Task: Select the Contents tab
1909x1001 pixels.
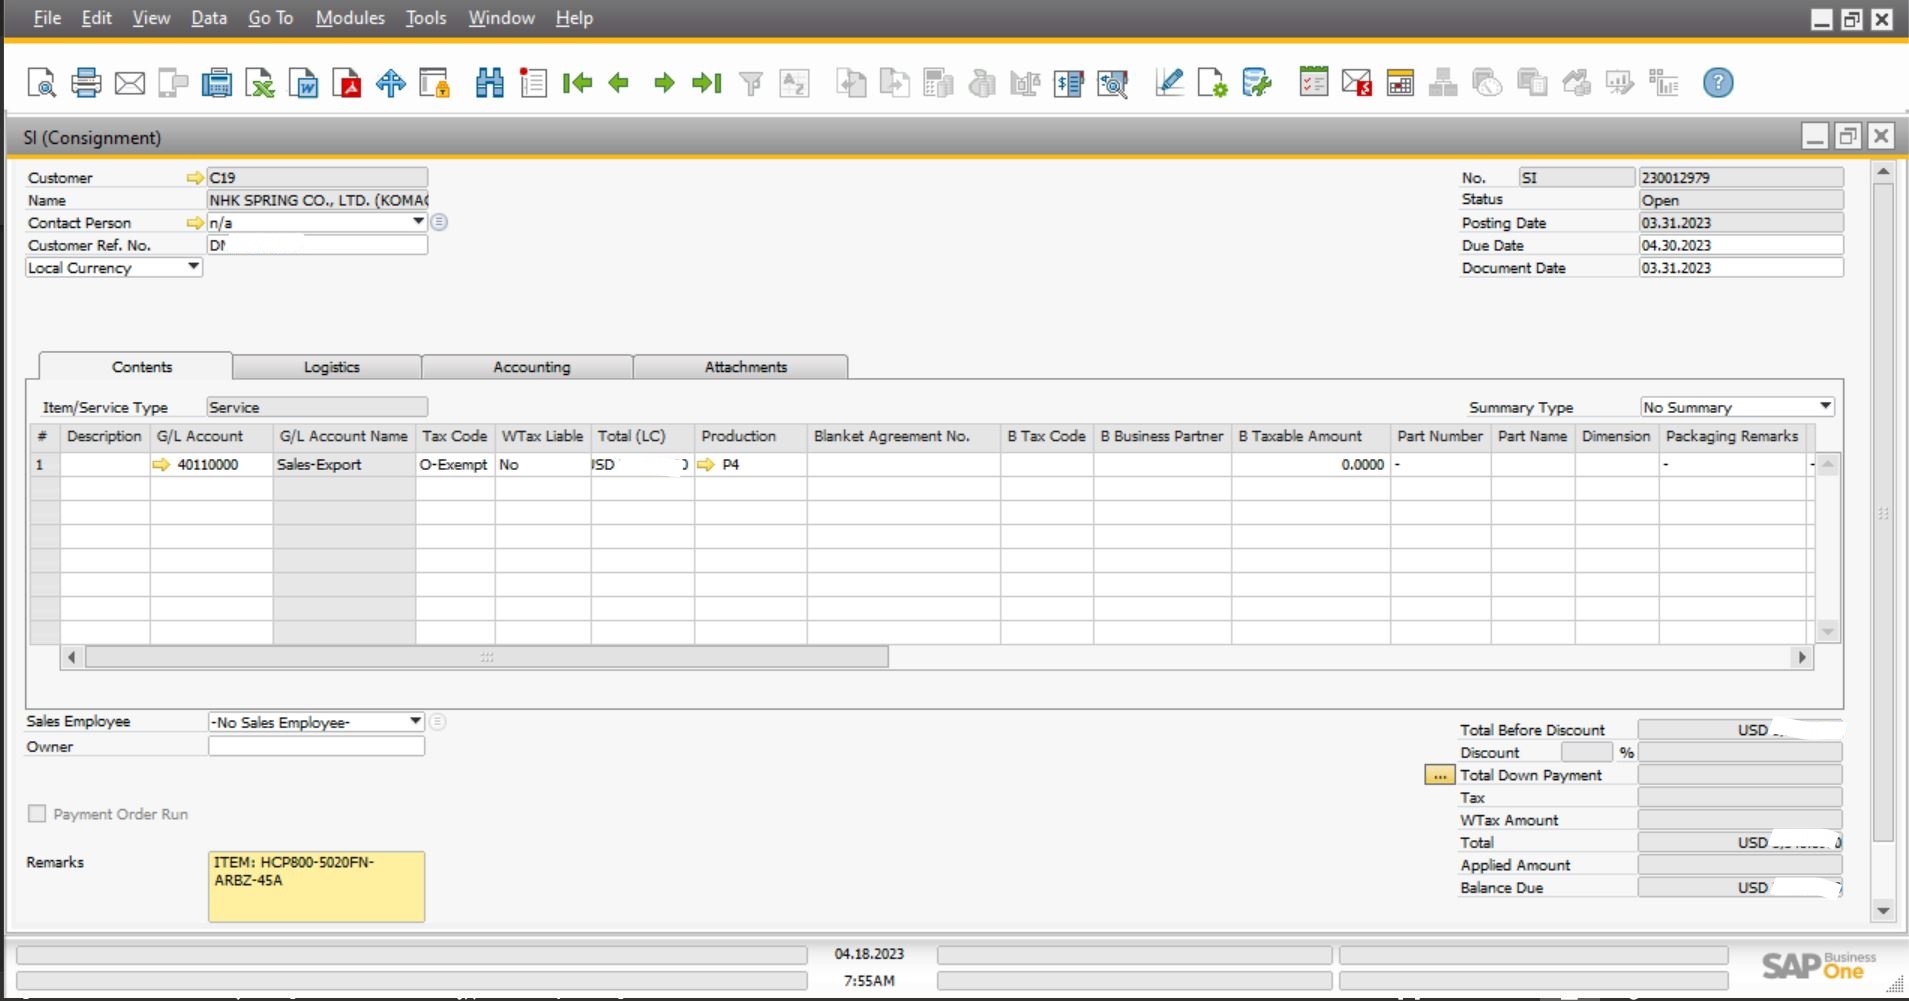Action: [141, 367]
